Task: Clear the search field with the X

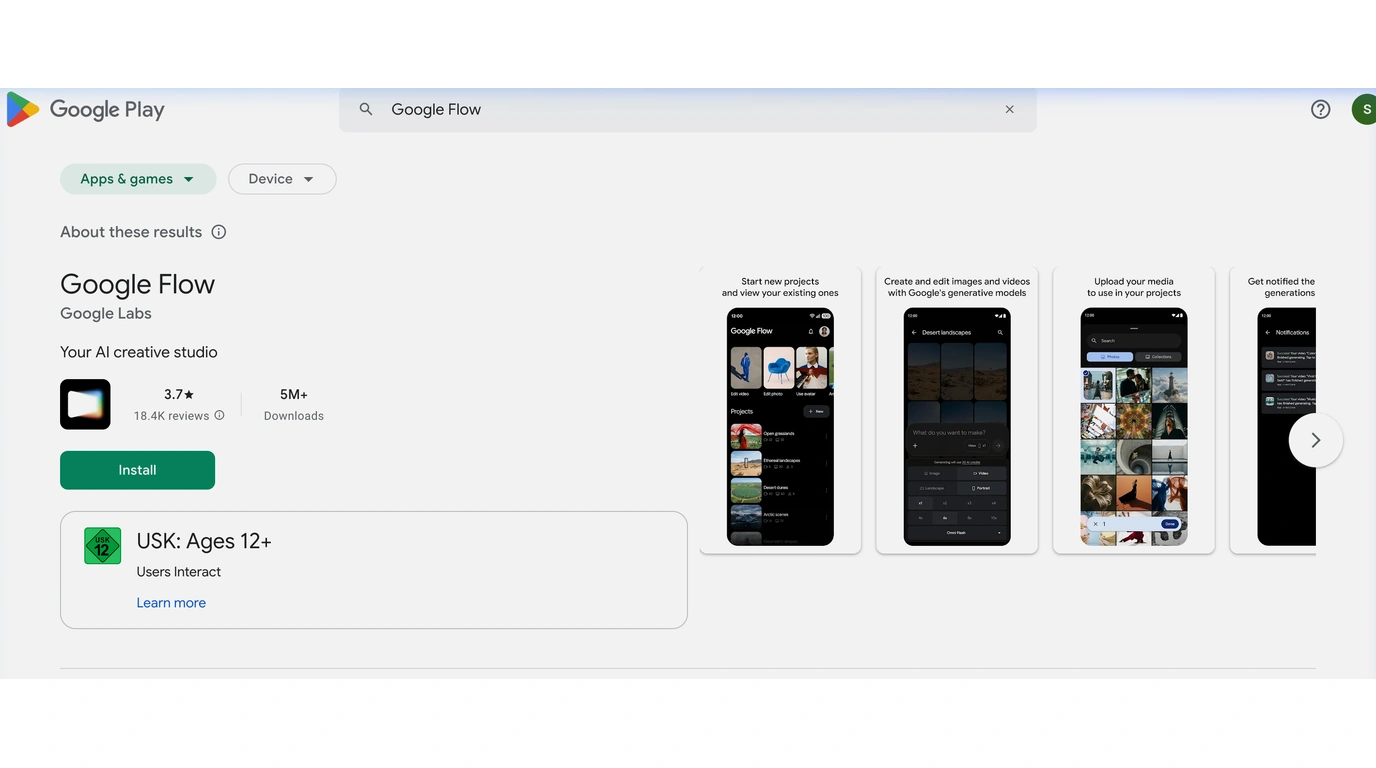Action: tap(1009, 110)
